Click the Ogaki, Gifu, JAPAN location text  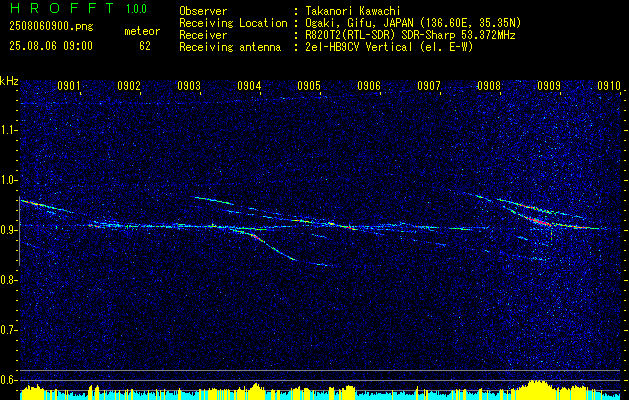(x=413, y=23)
